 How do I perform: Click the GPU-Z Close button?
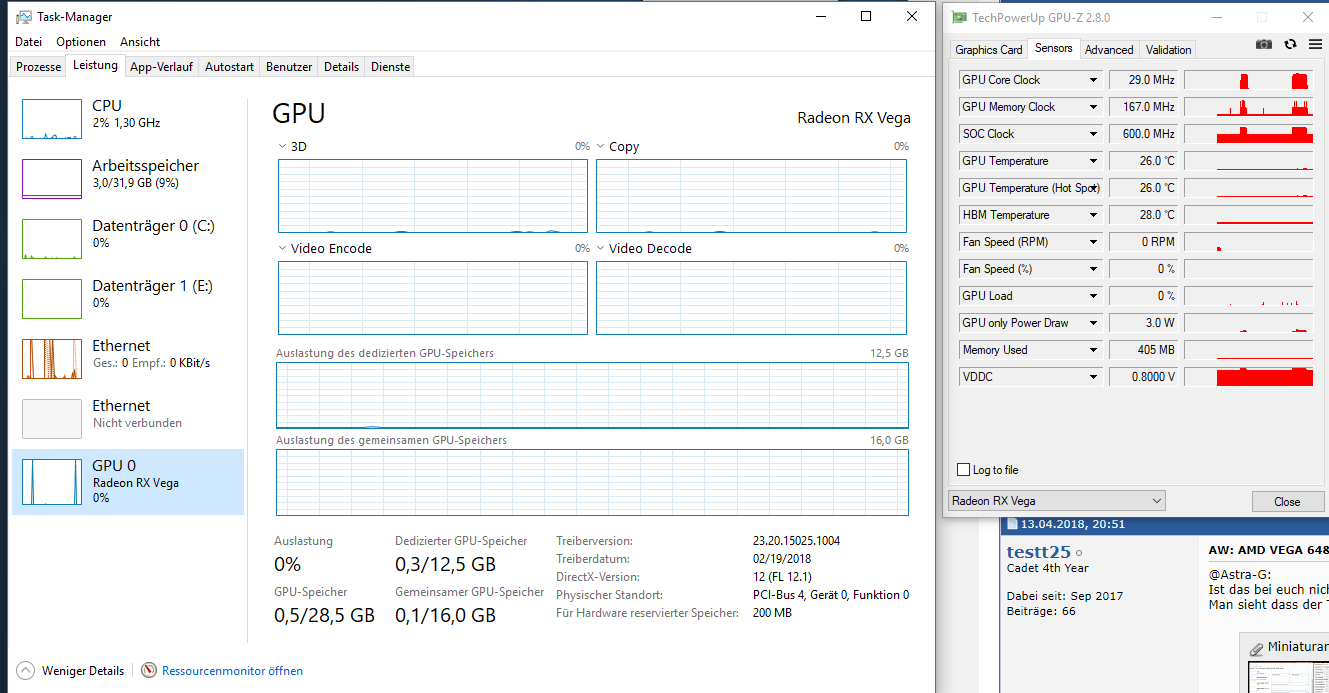pyautogui.click(x=1287, y=502)
